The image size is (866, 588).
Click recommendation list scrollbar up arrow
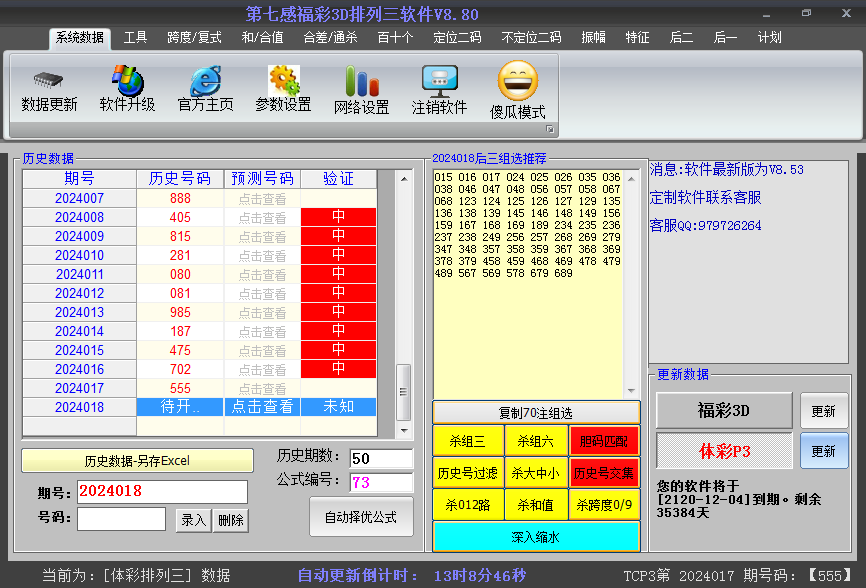click(x=631, y=179)
